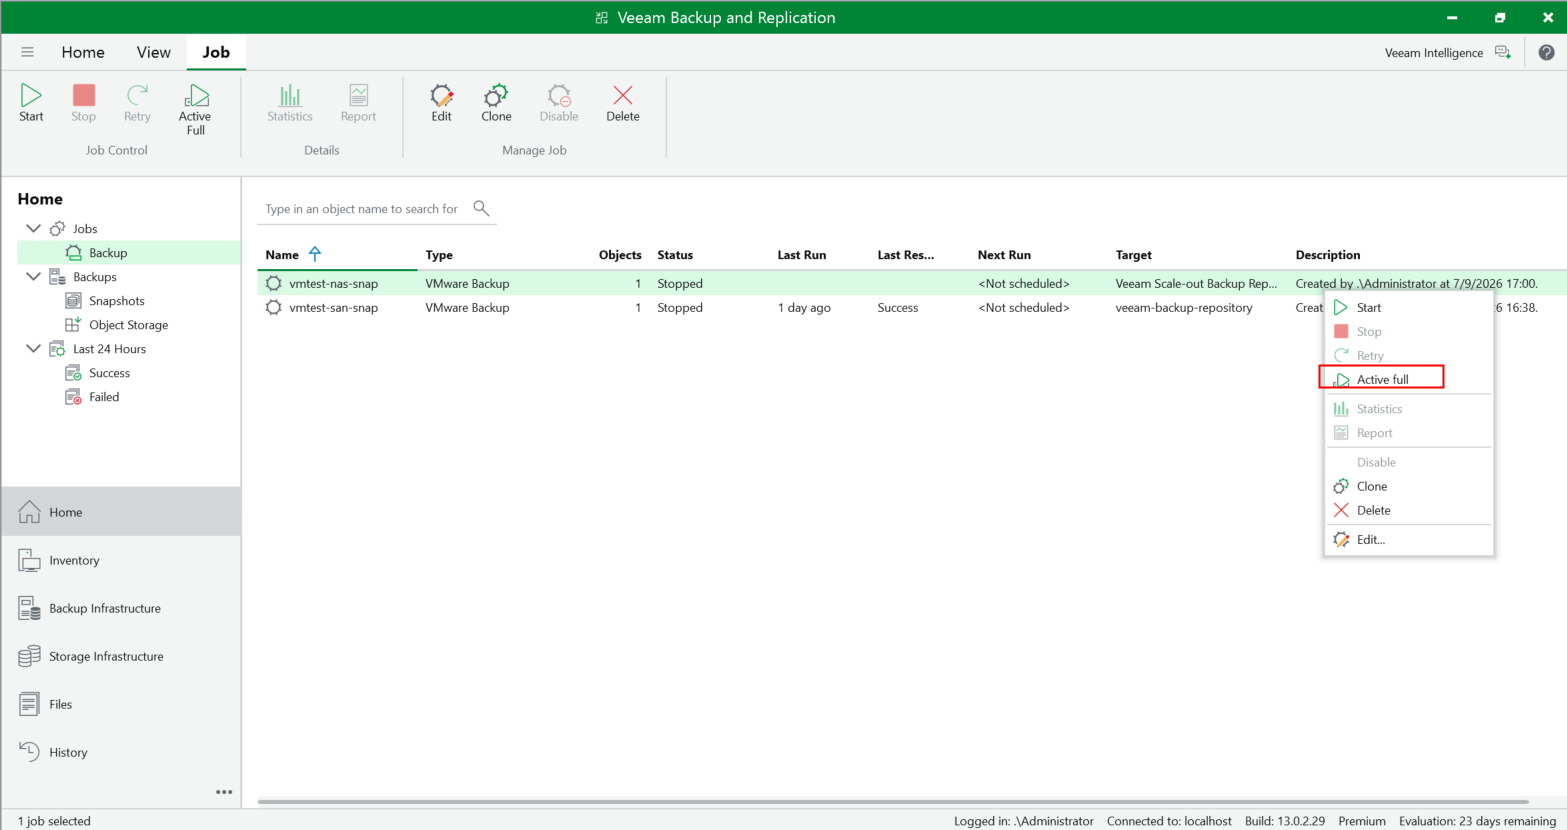
Task: Collapse the Last 24 Hours node
Action: (x=33, y=348)
